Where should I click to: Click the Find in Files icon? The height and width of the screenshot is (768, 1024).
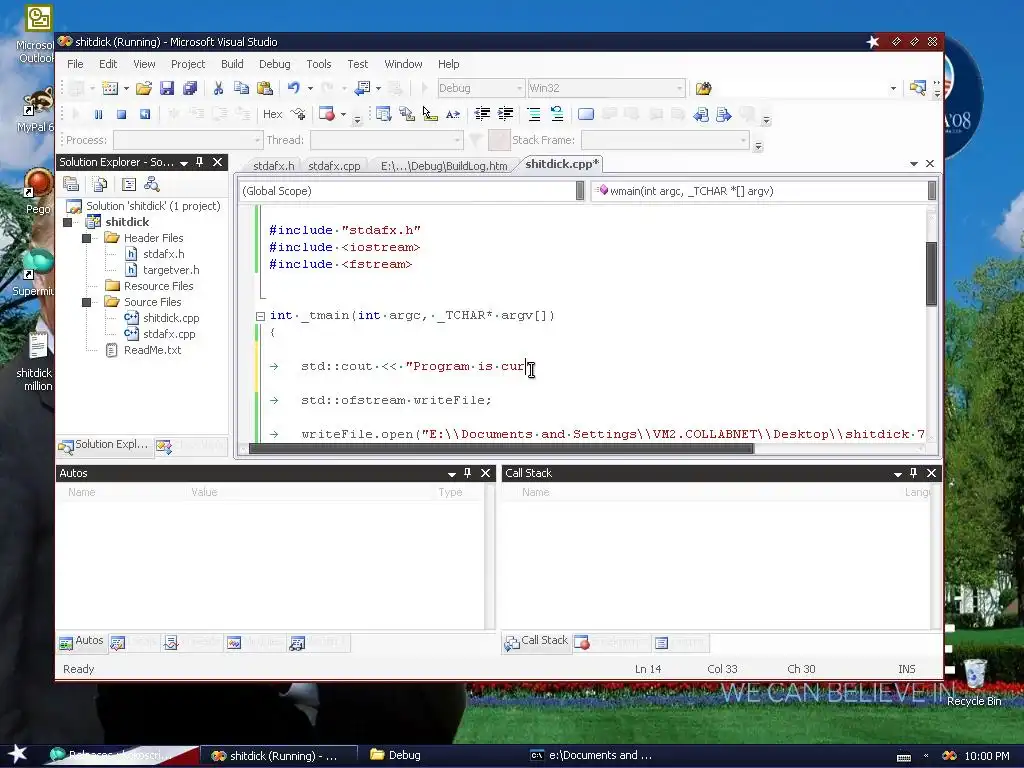[703, 88]
